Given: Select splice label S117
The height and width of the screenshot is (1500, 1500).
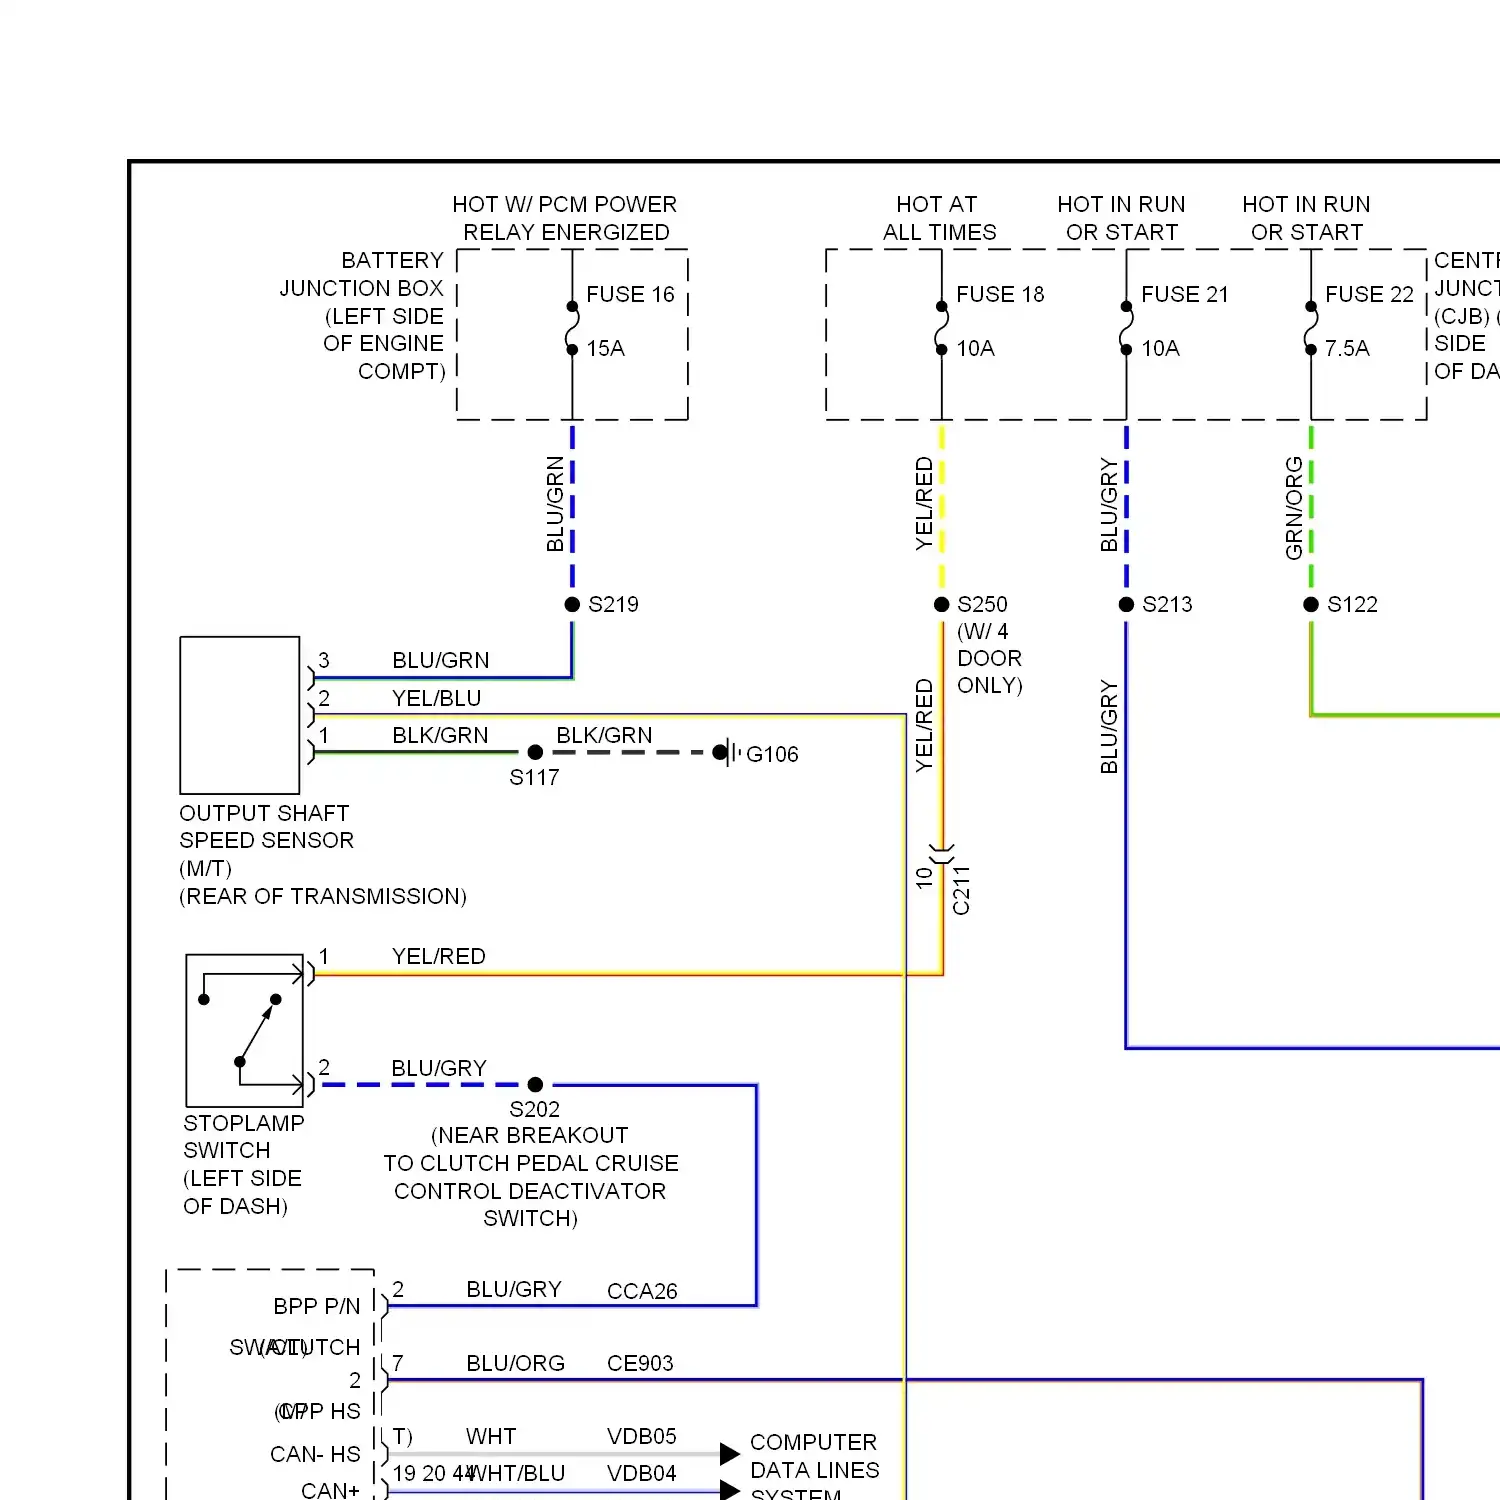Looking at the screenshot, I should click(534, 777).
